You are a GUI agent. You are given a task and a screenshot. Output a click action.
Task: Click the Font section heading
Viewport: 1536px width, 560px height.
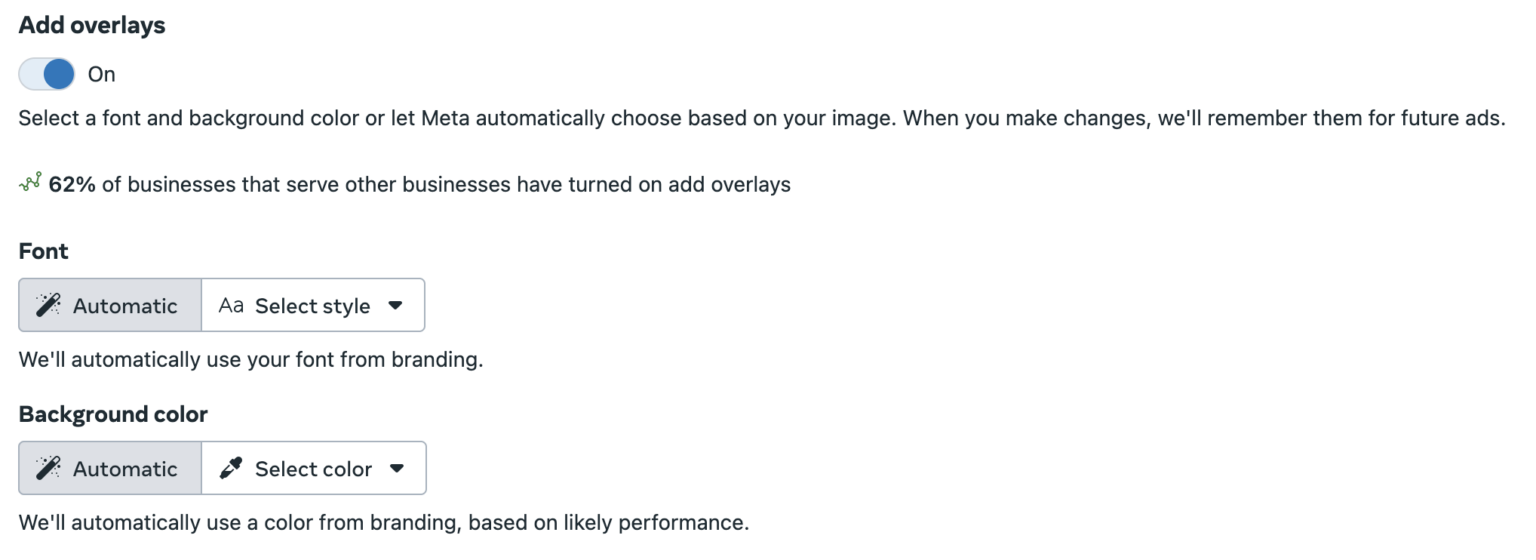click(x=44, y=251)
